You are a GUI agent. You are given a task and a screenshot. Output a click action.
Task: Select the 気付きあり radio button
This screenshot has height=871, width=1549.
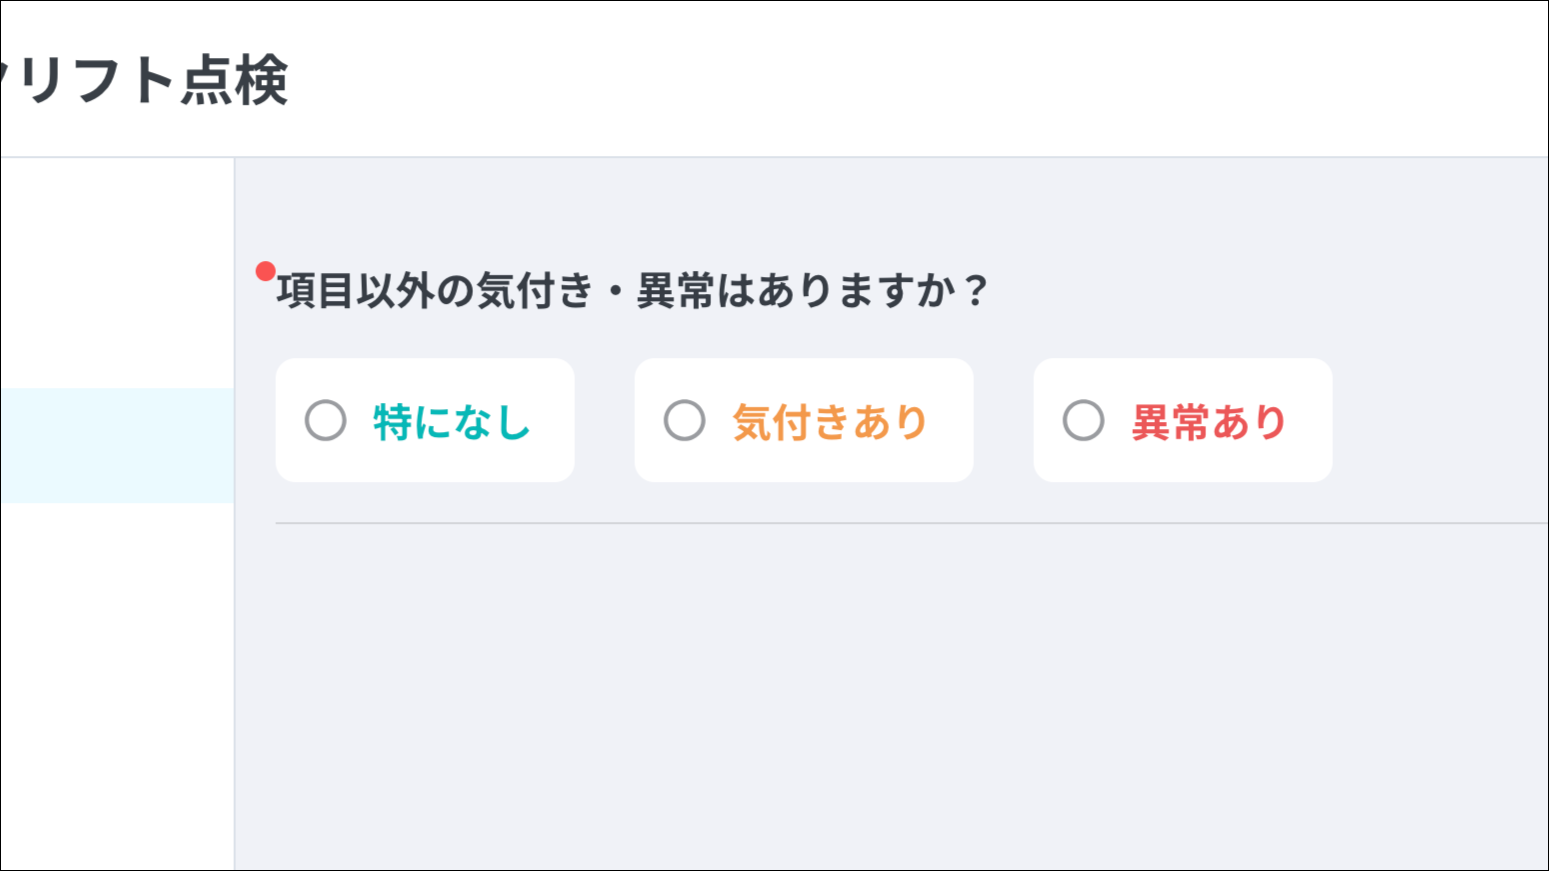[x=685, y=421]
